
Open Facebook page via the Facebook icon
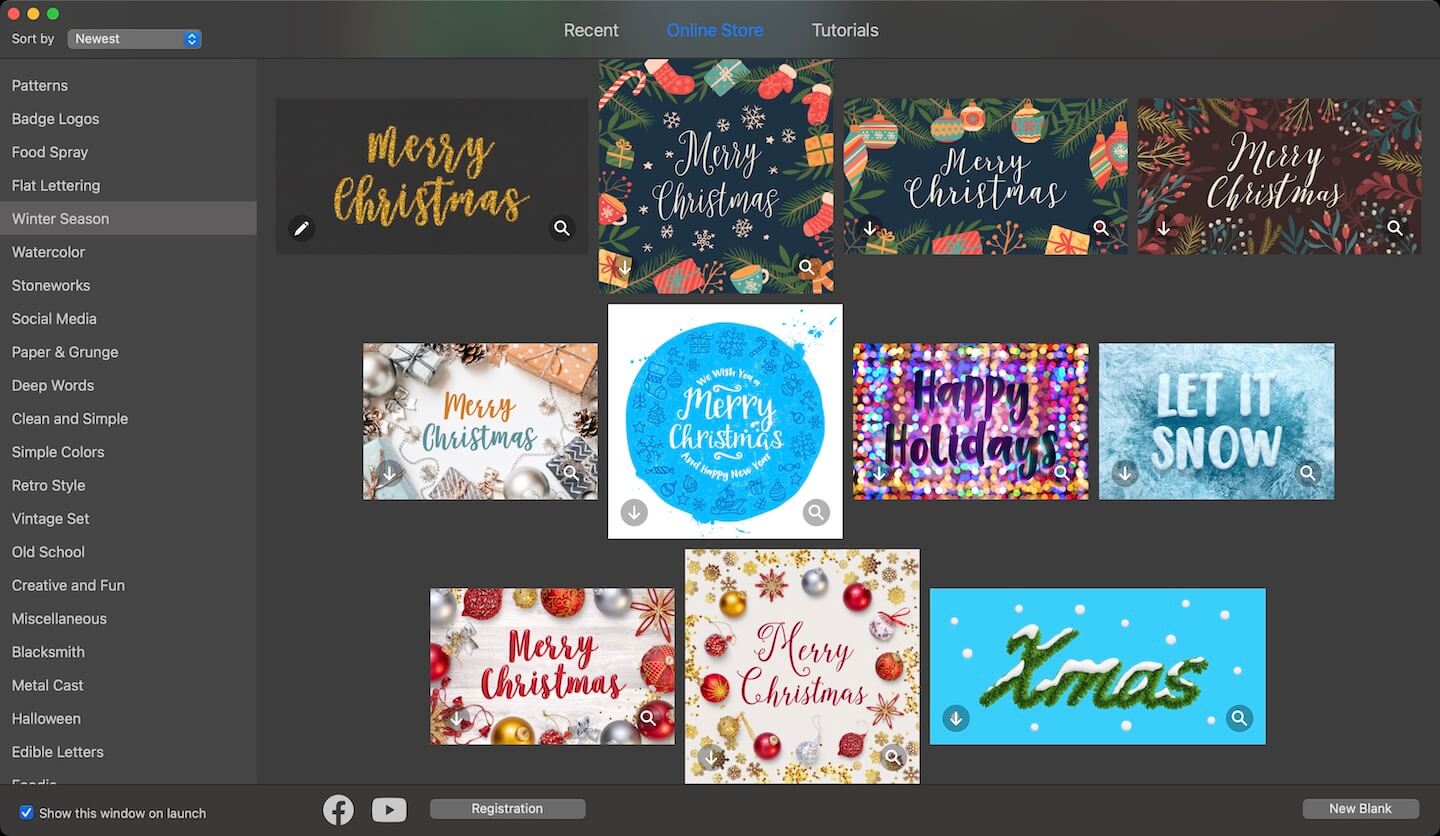338,809
